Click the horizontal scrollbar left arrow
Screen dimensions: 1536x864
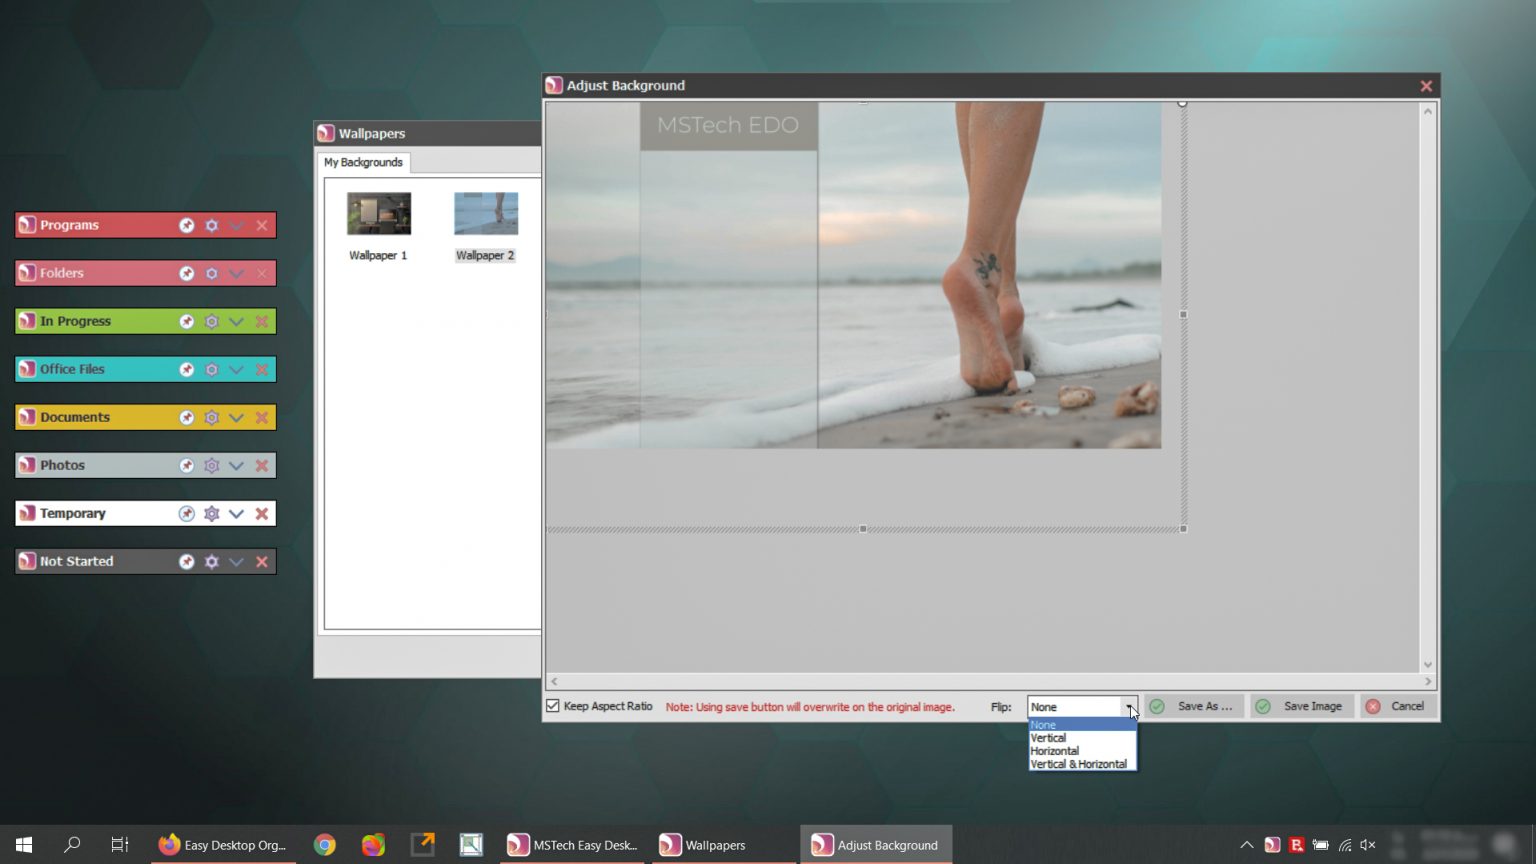[x=554, y=681]
